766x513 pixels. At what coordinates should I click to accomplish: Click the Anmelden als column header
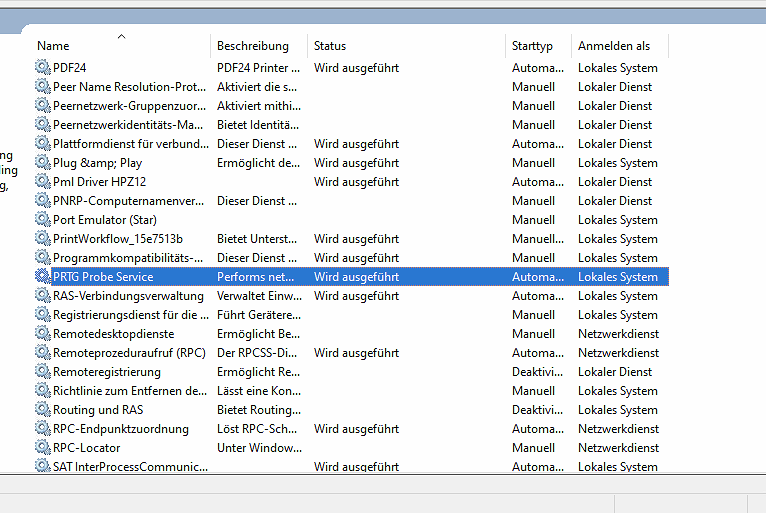click(x=613, y=46)
